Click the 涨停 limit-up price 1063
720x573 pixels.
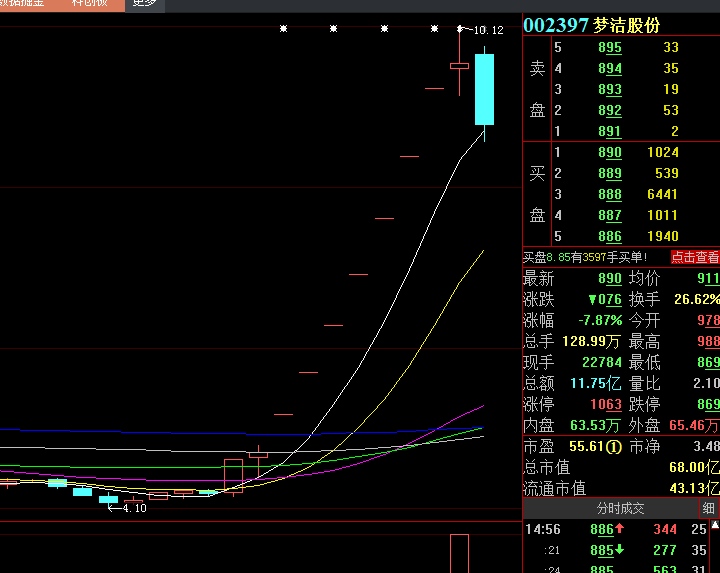[x=605, y=405]
